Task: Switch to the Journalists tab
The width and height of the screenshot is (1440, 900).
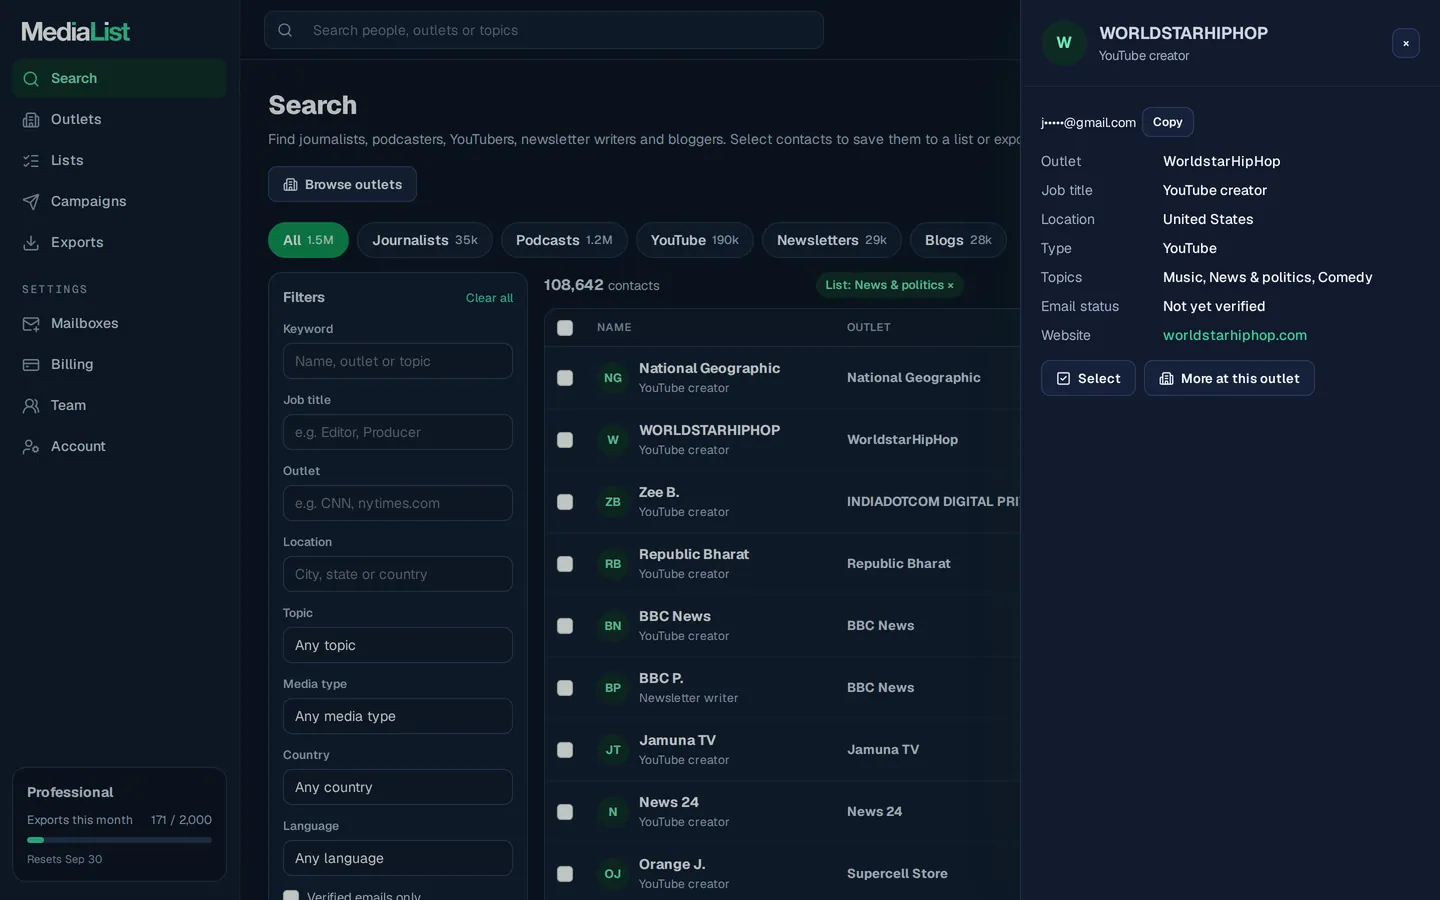Action: [425, 240]
